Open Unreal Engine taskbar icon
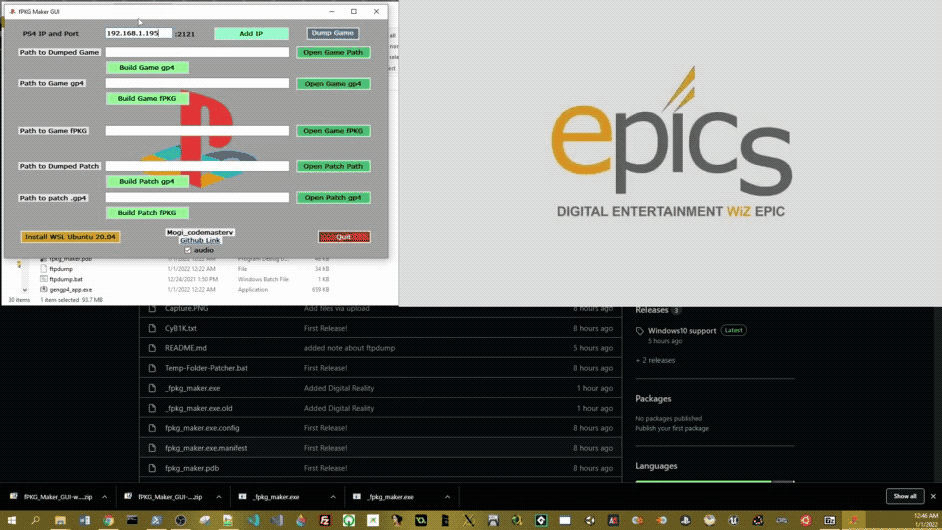This screenshot has height=530, width=942. point(733,520)
